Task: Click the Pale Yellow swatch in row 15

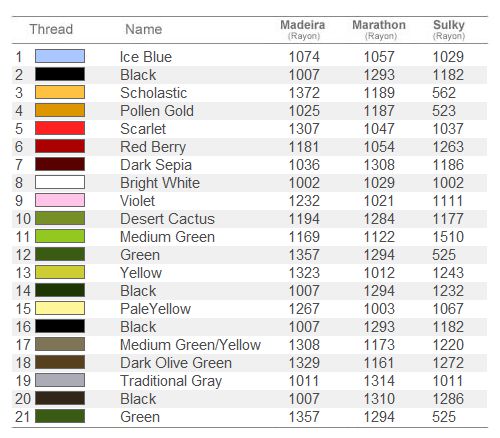Action: [x=60, y=308]
